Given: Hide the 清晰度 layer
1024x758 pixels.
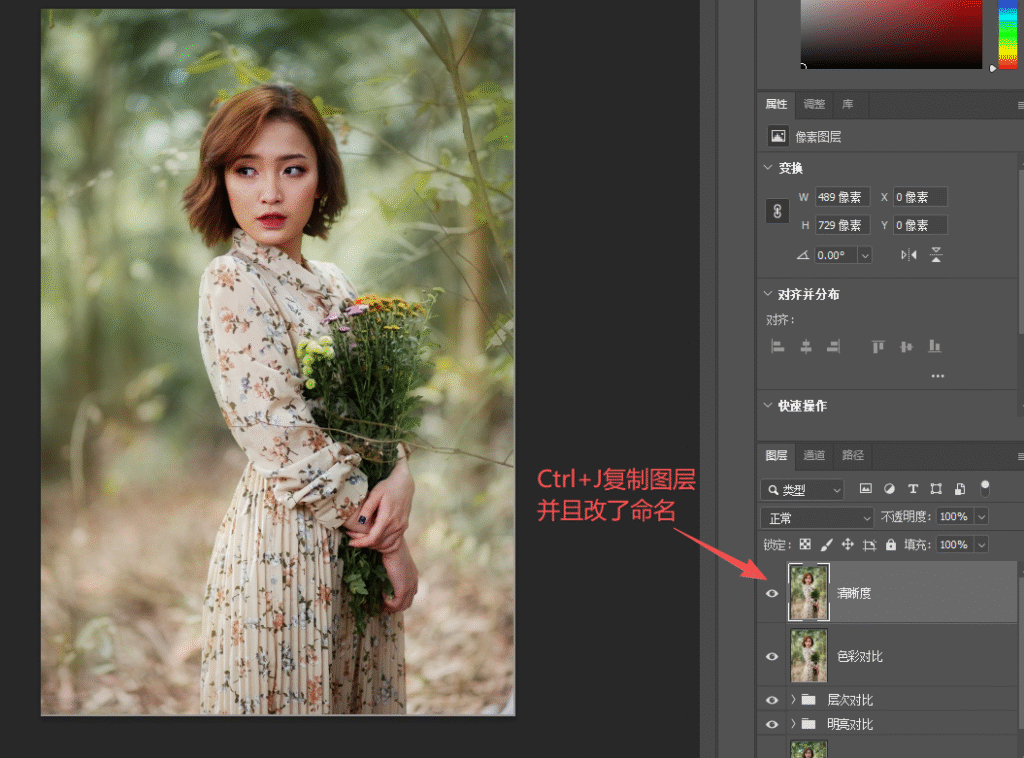Looking at the screenshot, I should tap(772, 593).
